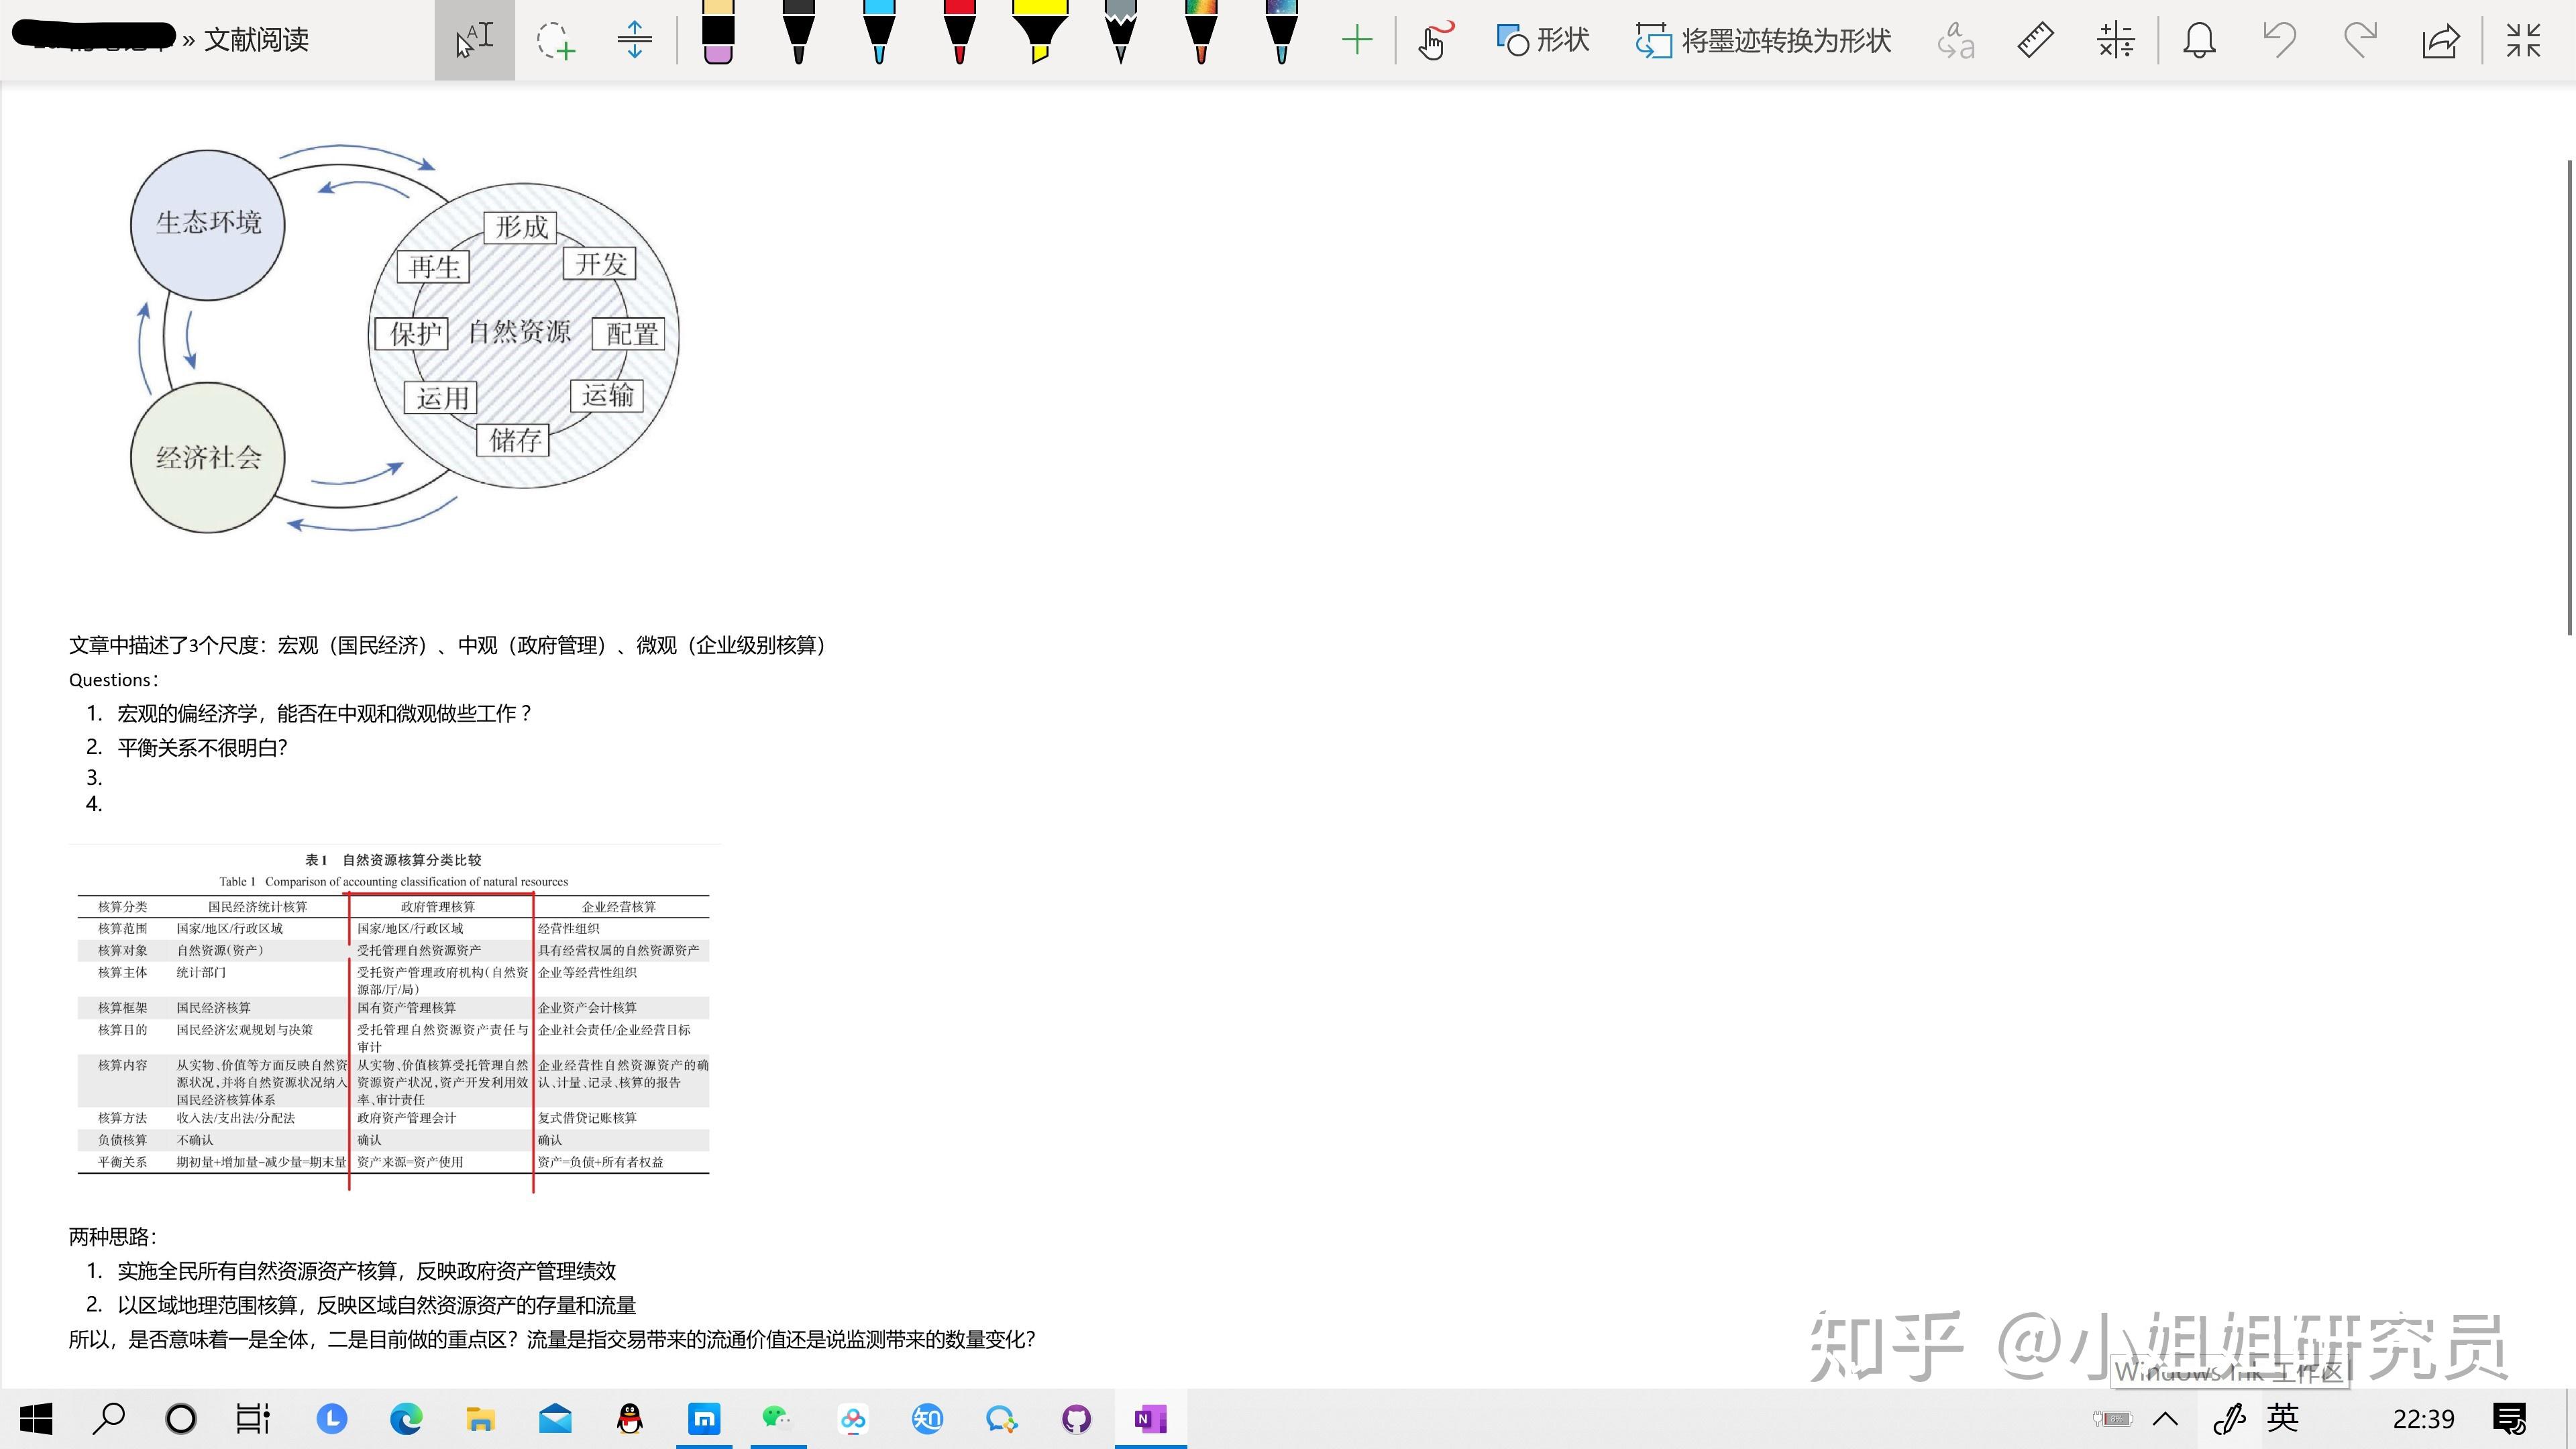
Task: Undo the last action
Action: [2279, 41]
